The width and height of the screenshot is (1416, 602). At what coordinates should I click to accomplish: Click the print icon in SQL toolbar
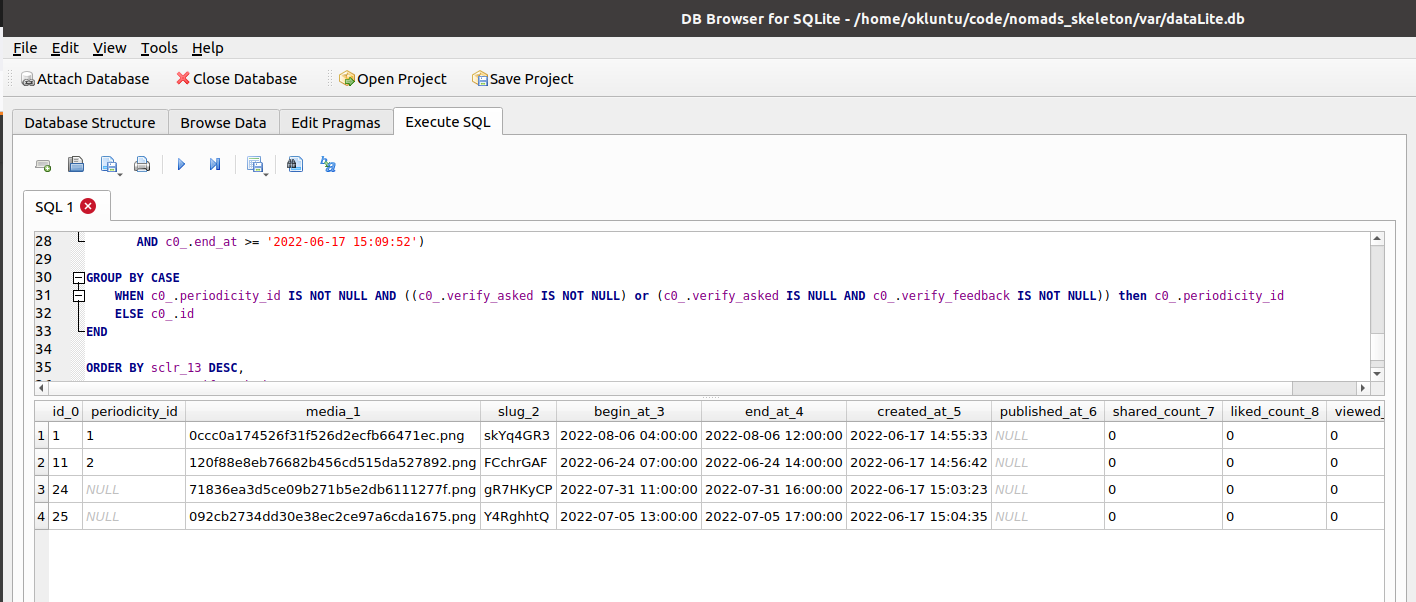(142, 165)
